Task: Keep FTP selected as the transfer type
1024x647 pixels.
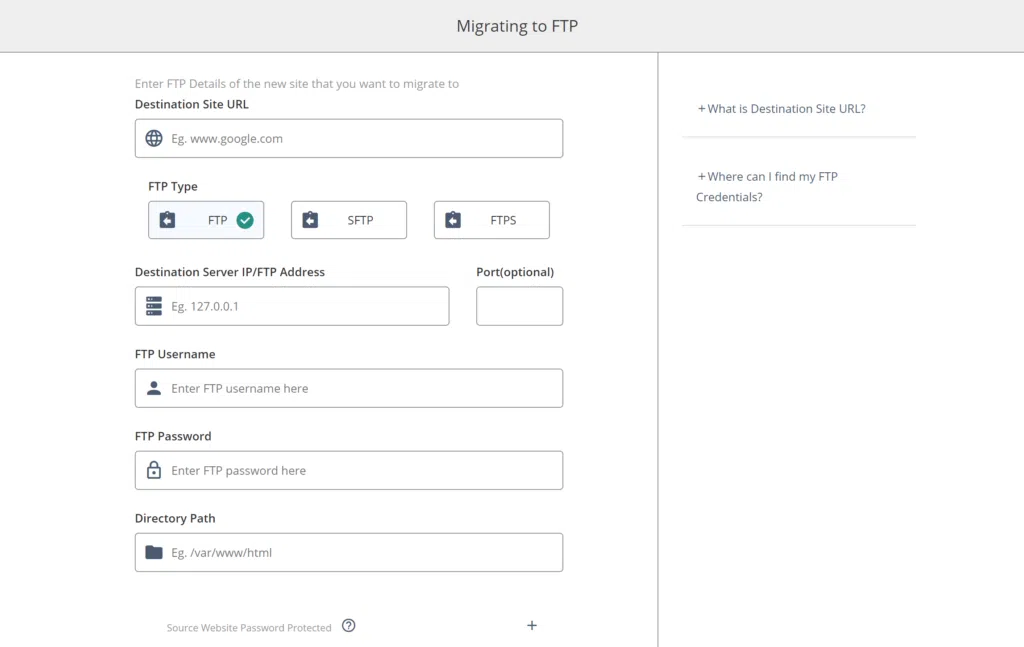Action: pos(206,219)
